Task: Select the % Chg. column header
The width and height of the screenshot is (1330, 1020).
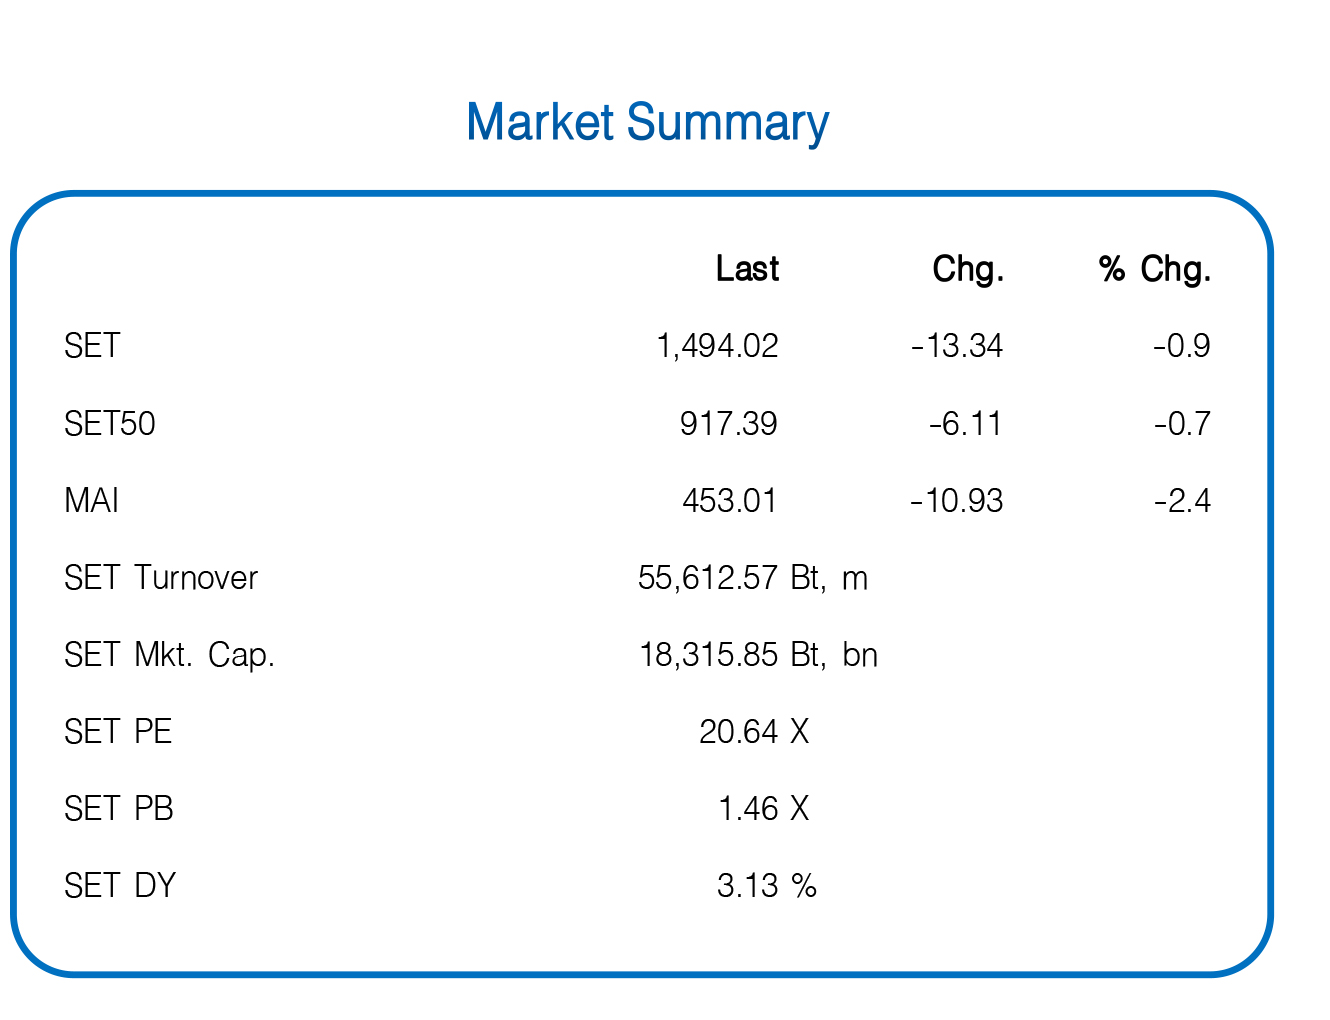Action: point(1155,269)
